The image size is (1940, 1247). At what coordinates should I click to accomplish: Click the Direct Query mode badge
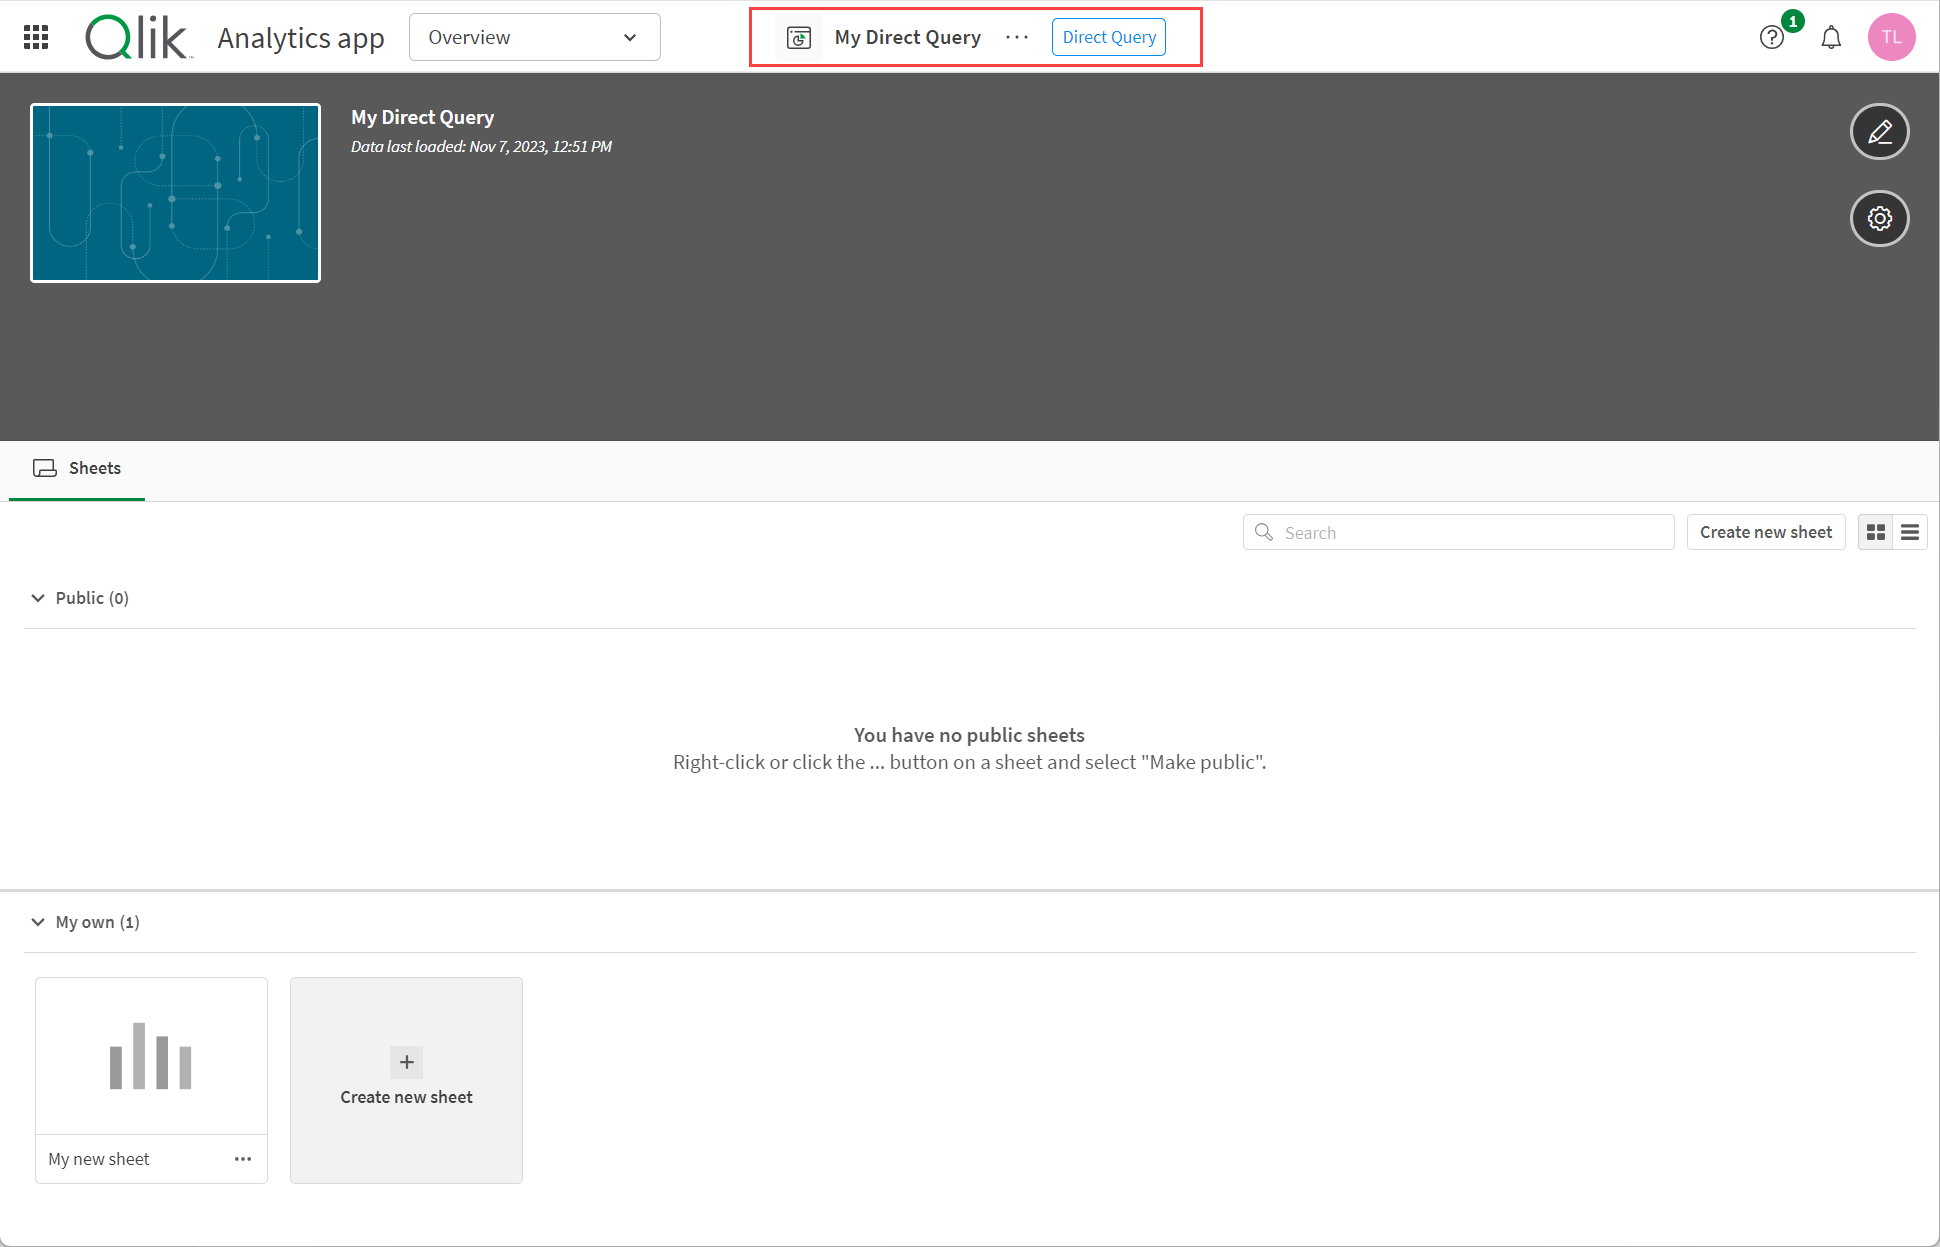click(1109, 37)
